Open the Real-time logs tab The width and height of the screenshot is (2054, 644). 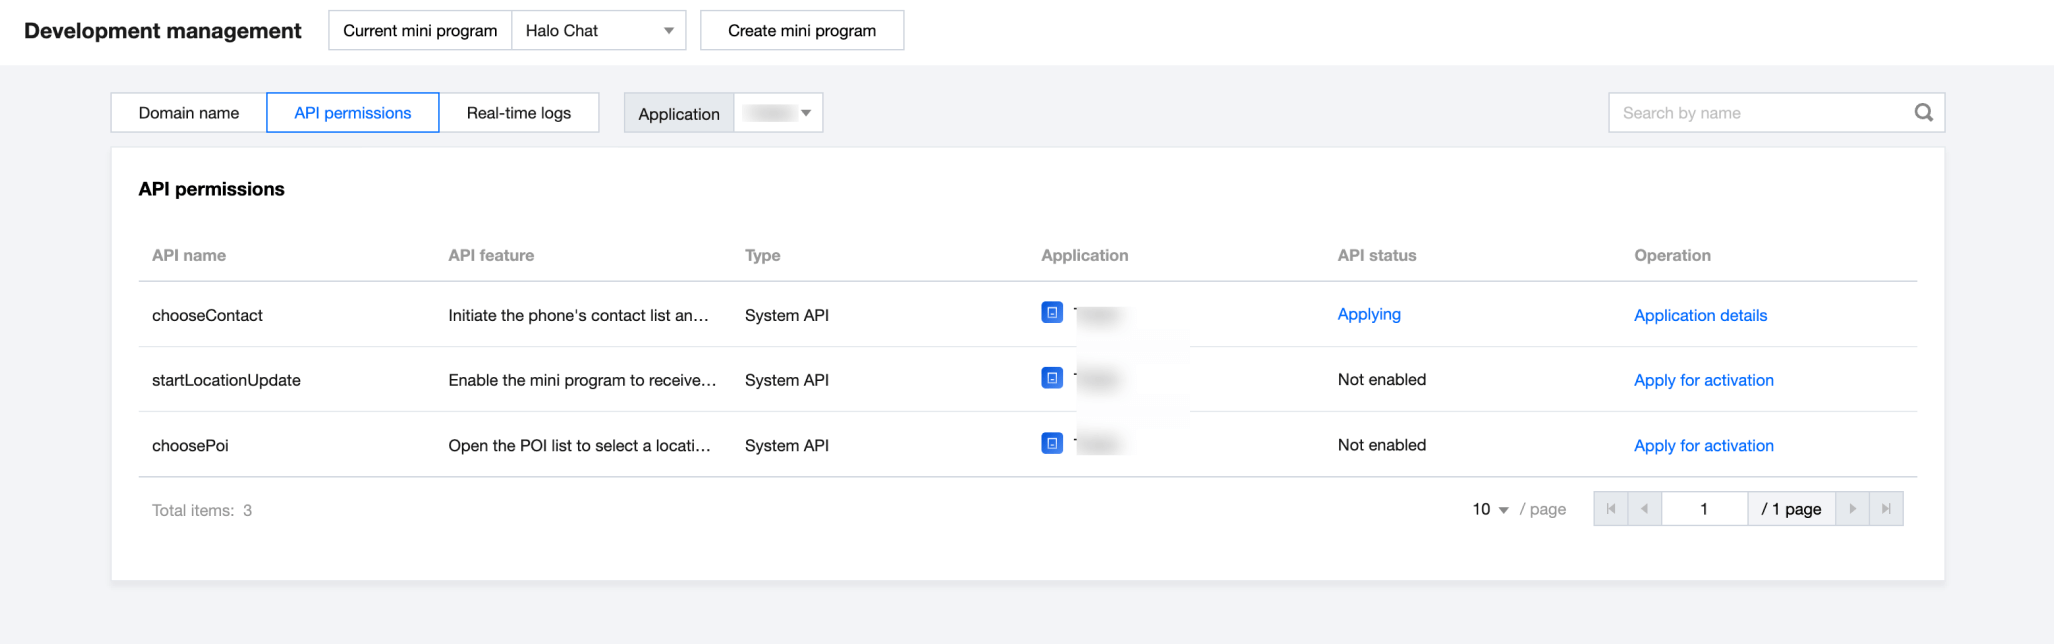[x=518, y=113]
